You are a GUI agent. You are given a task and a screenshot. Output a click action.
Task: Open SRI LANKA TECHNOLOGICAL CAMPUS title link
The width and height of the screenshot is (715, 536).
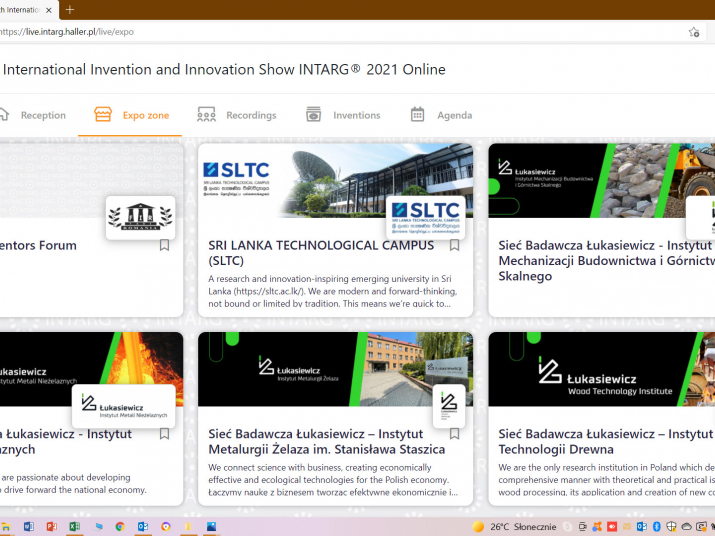pos(320,252)
